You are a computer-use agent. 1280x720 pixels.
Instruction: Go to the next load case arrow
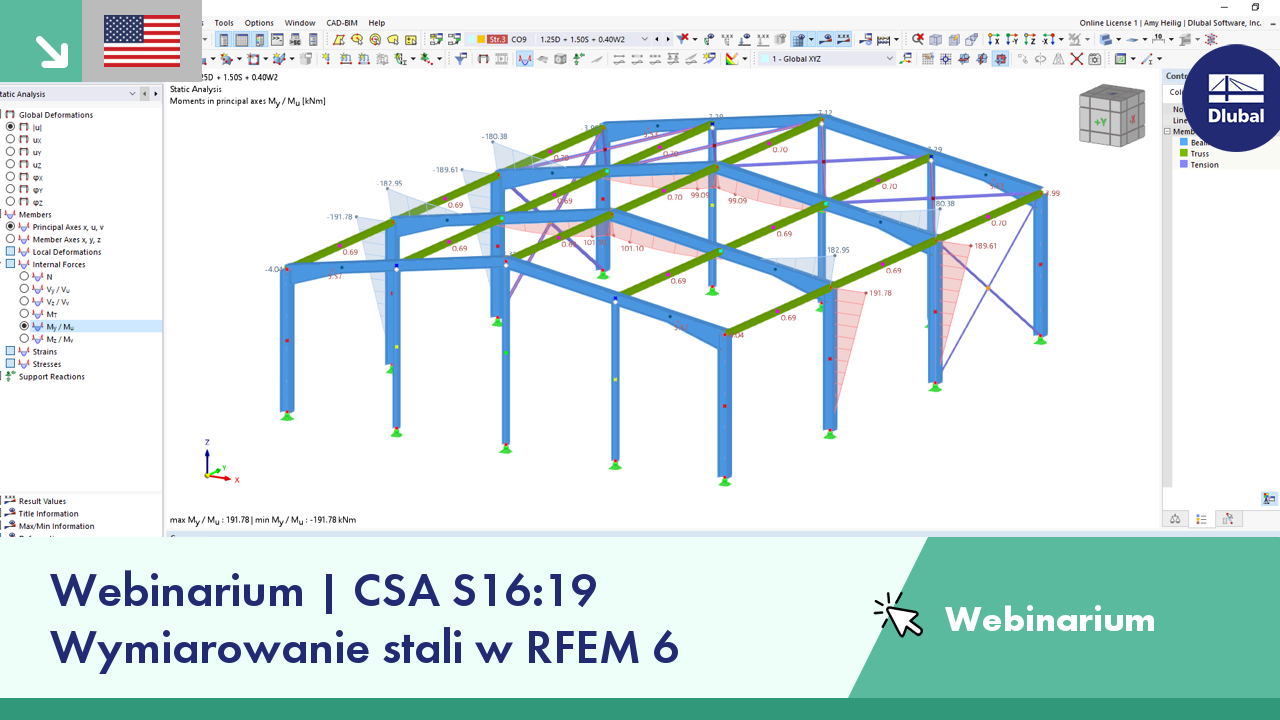pyautogui.click(x=668, y=39)
